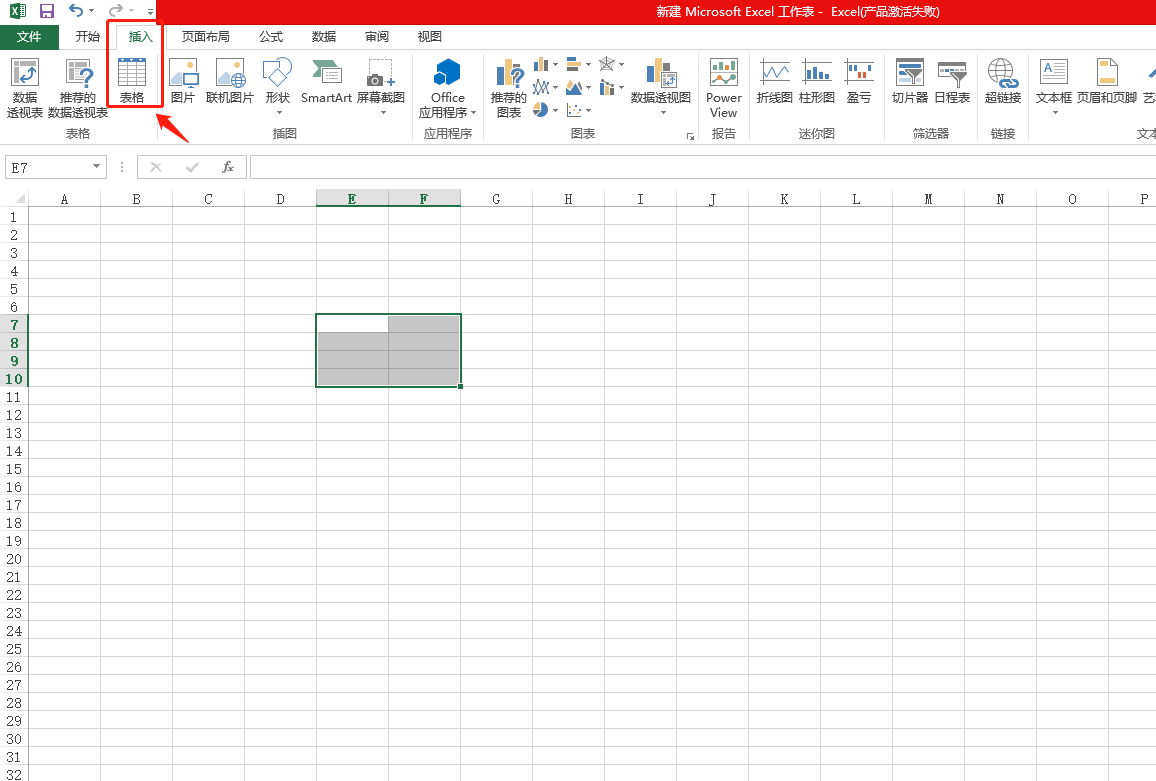The image size is (1156, 781).
Task: Insert a 切片器 slicer
Action: (x=909, y=80)
